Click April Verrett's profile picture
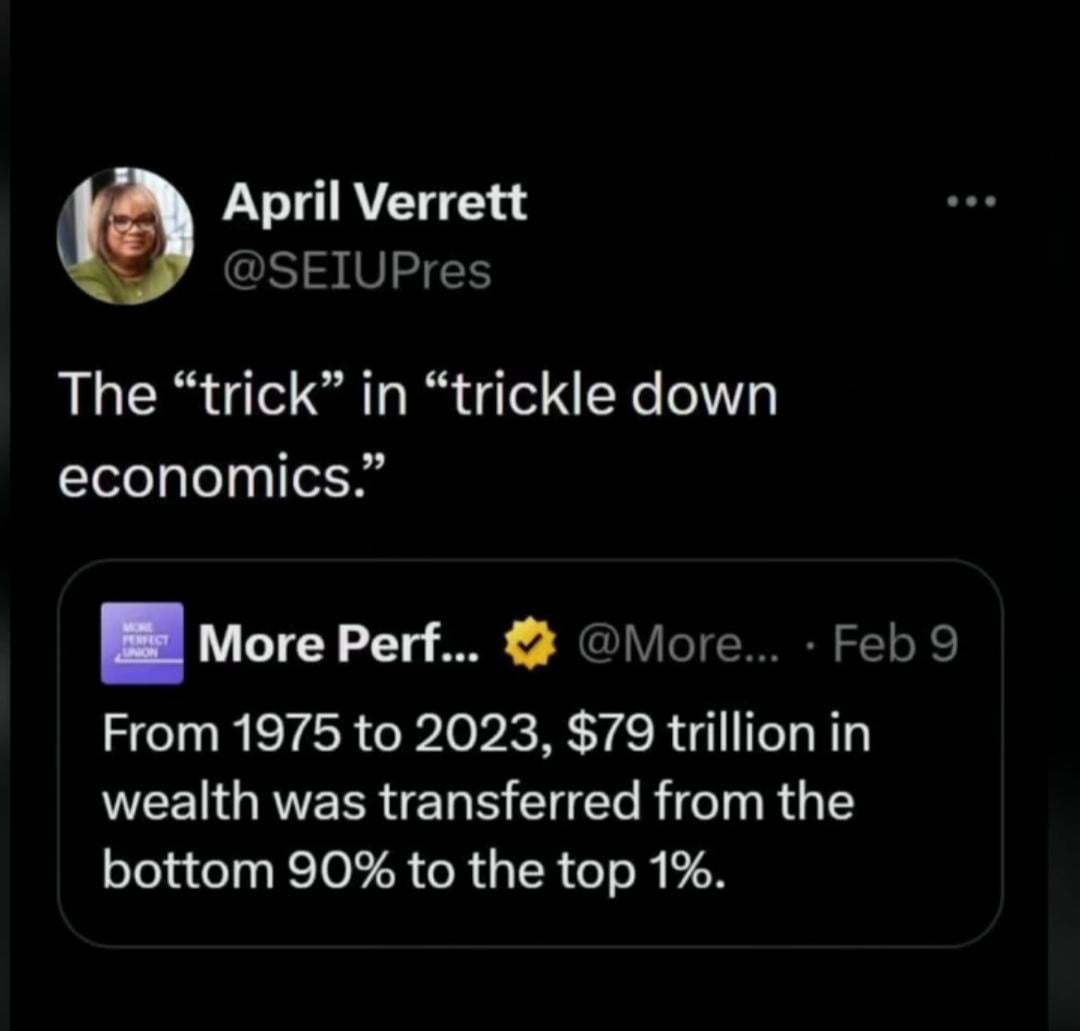1080x1031 pixels. (125, 235)
